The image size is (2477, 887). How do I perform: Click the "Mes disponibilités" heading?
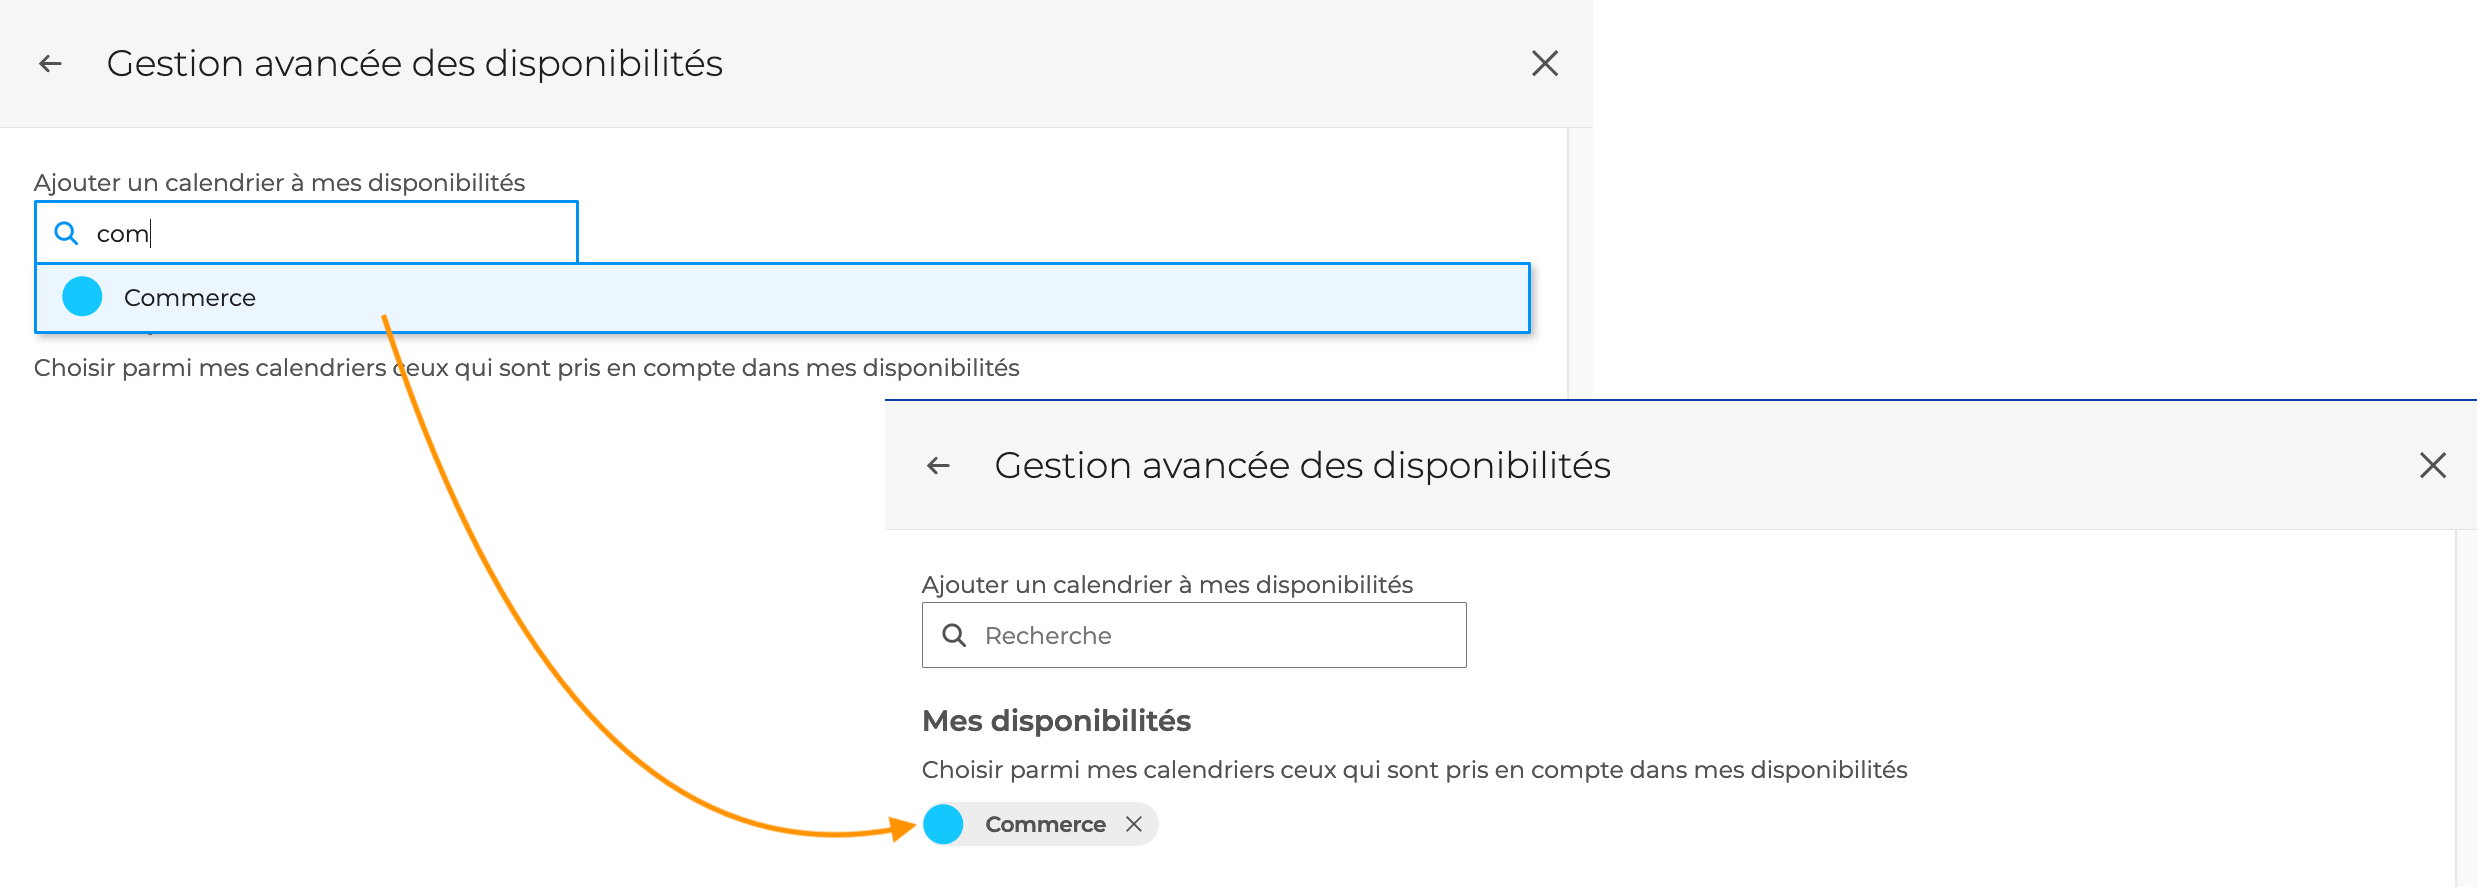[x=1056, y=721]
